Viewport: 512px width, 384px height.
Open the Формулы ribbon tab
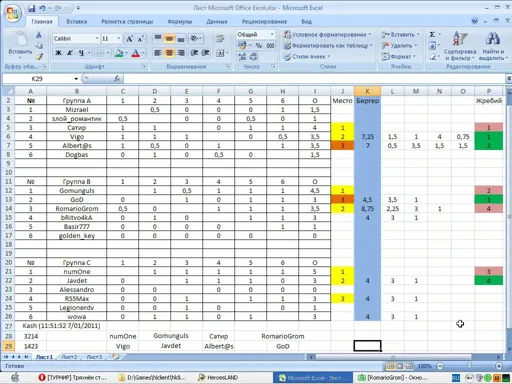click(180, 21)
